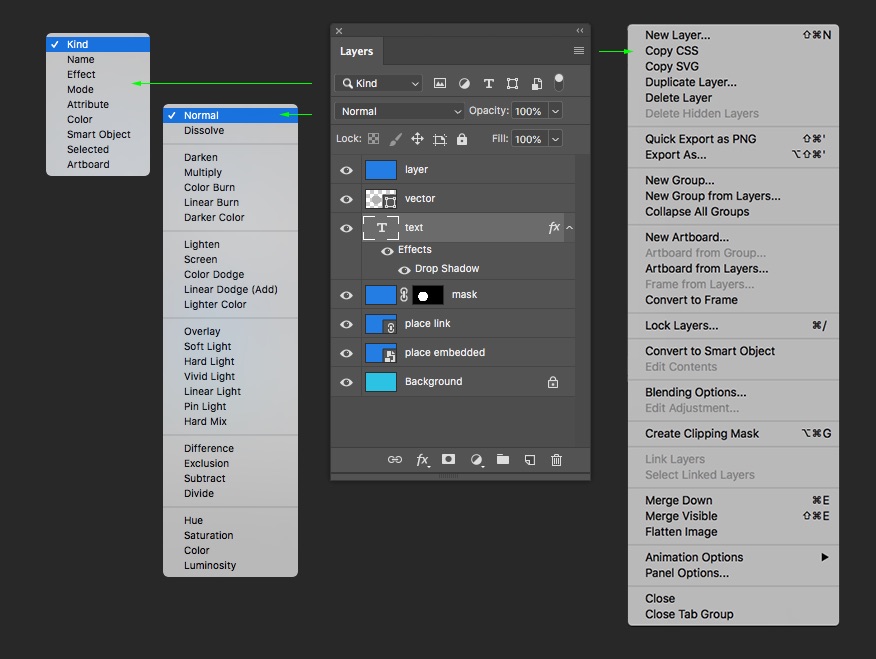Click the lock position move icon

pos(417,139)
